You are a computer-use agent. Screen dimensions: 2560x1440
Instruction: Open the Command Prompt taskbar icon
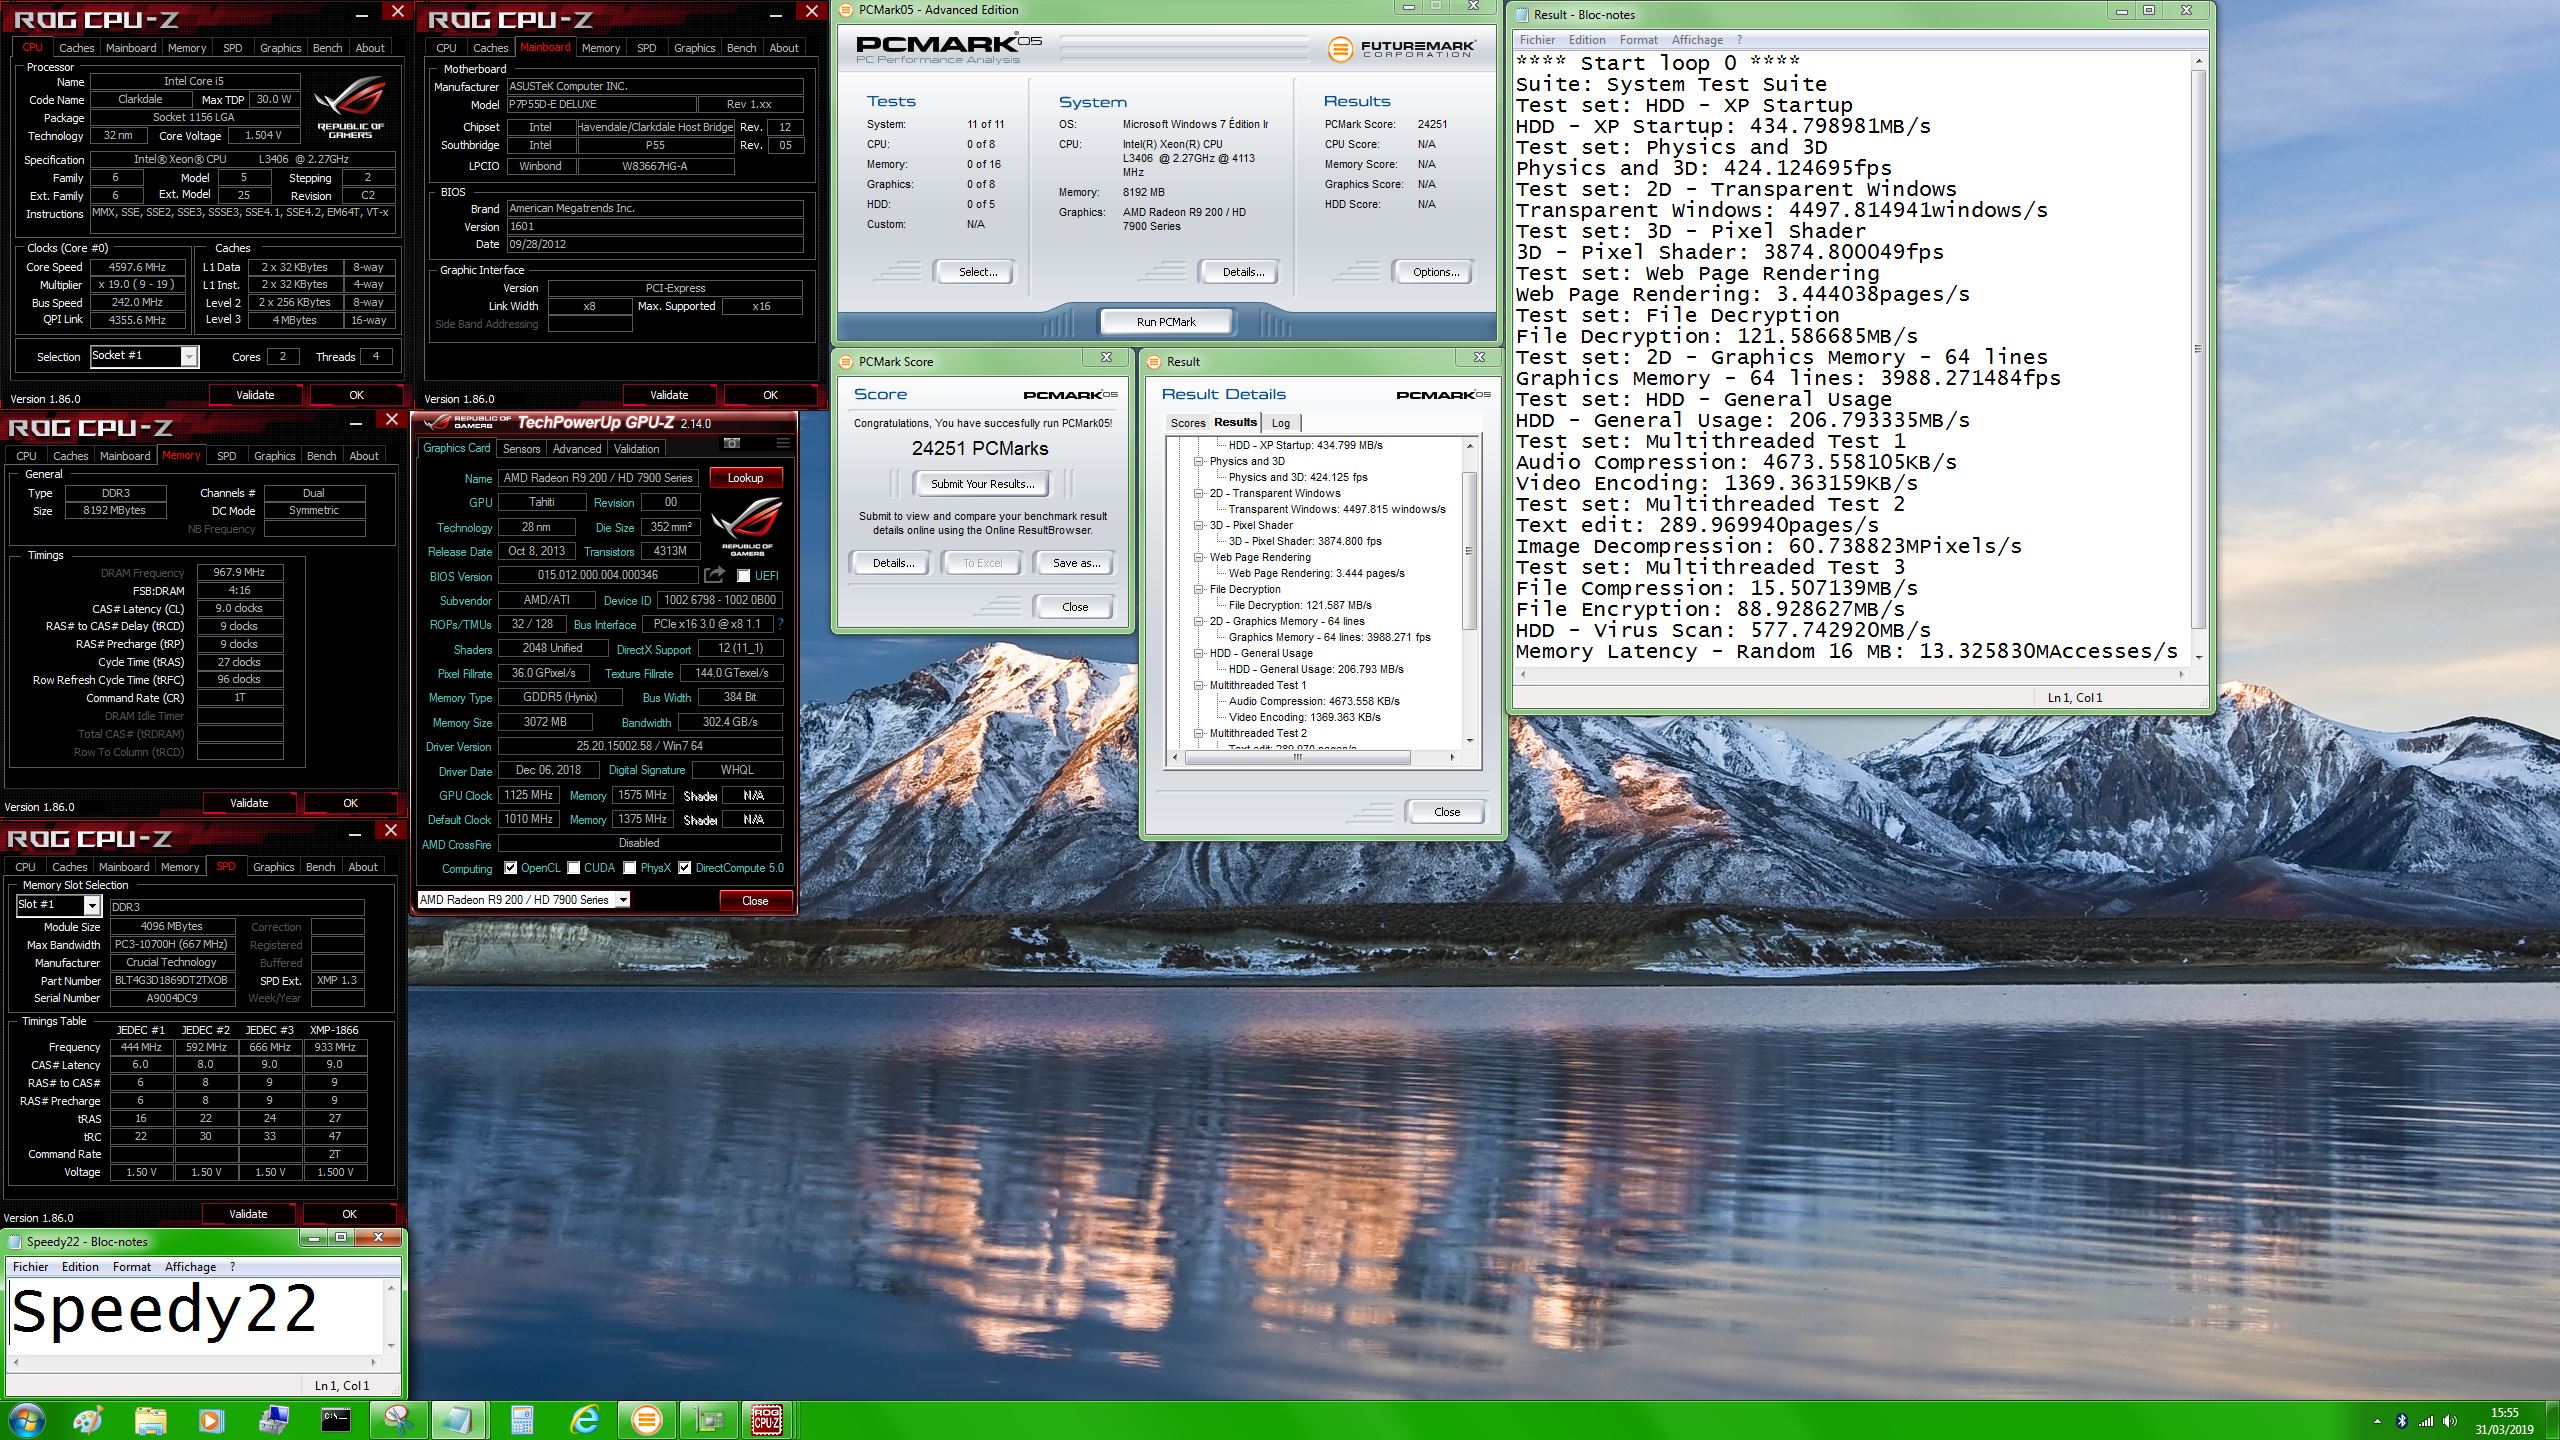point(336,1419)
